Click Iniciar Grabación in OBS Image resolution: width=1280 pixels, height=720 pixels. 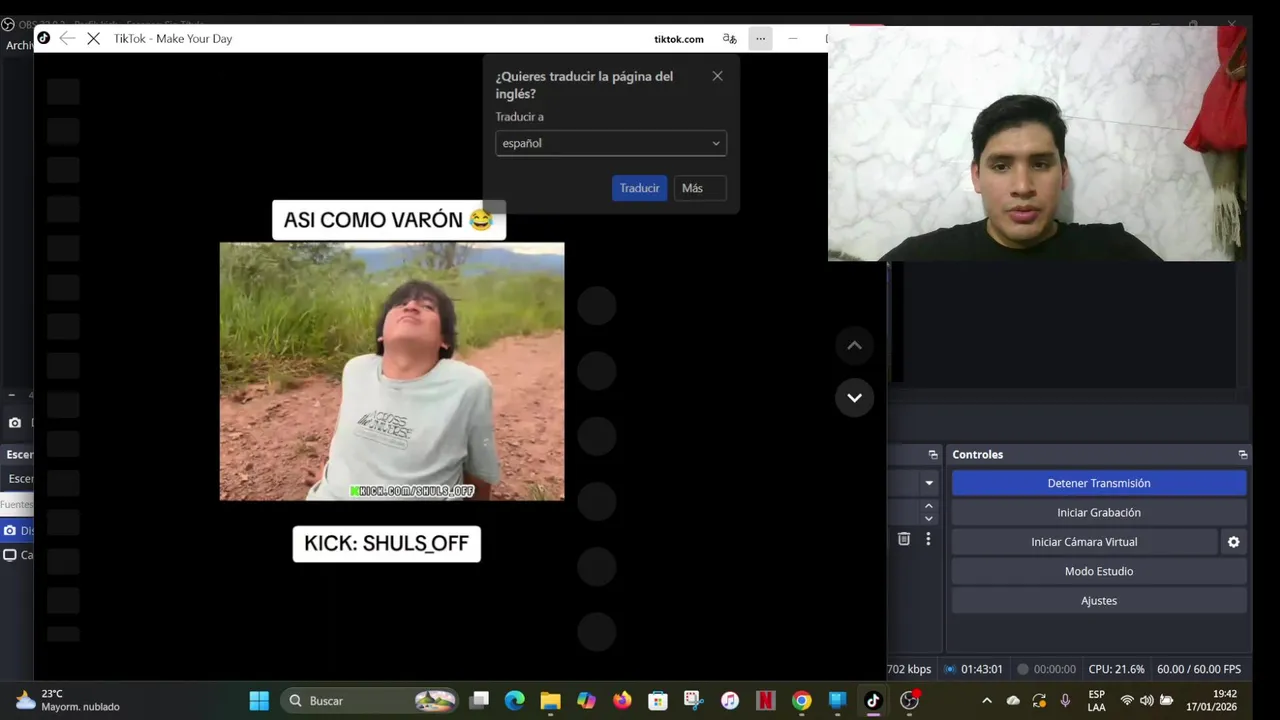click(x=1099, y=512)
